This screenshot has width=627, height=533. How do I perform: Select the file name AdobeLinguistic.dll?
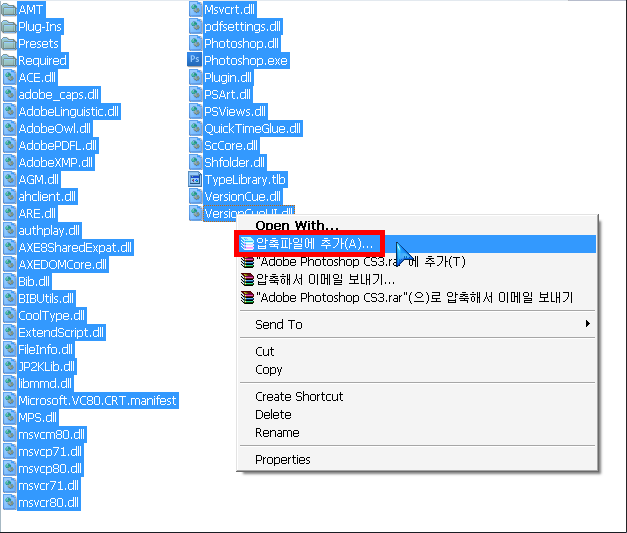coord(69,112)
